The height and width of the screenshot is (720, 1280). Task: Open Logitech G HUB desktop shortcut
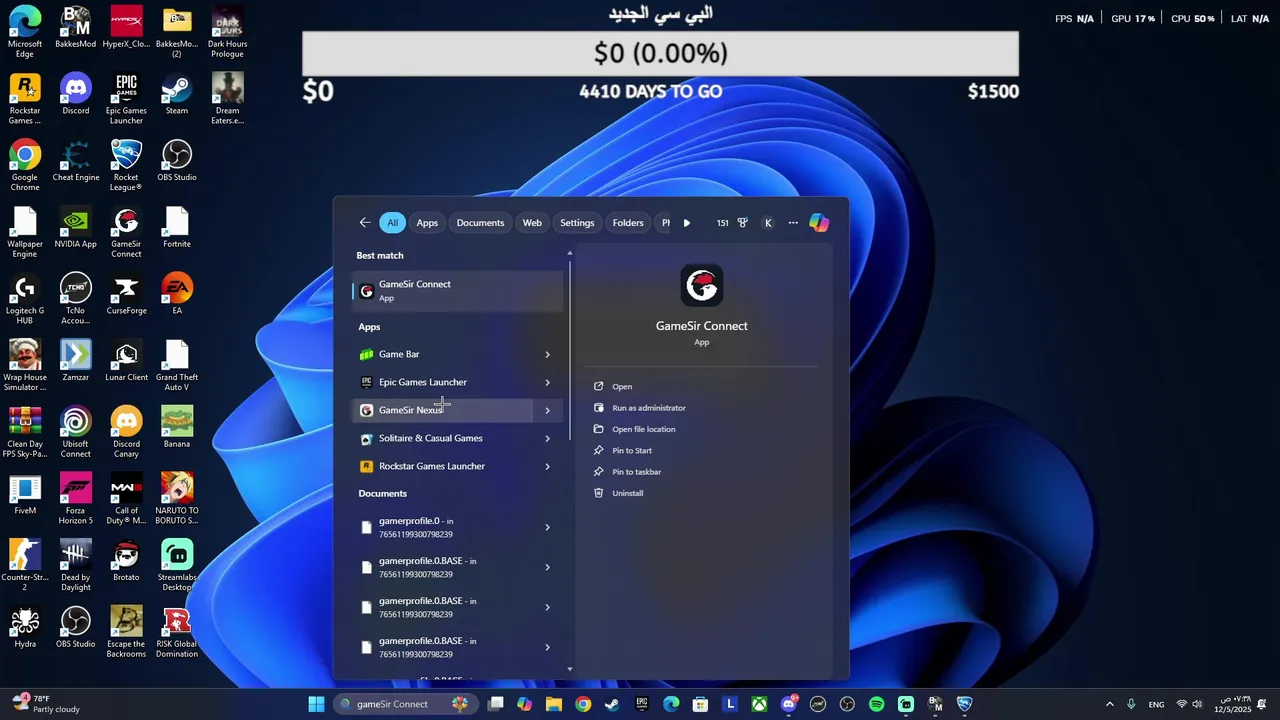(25, 300)
